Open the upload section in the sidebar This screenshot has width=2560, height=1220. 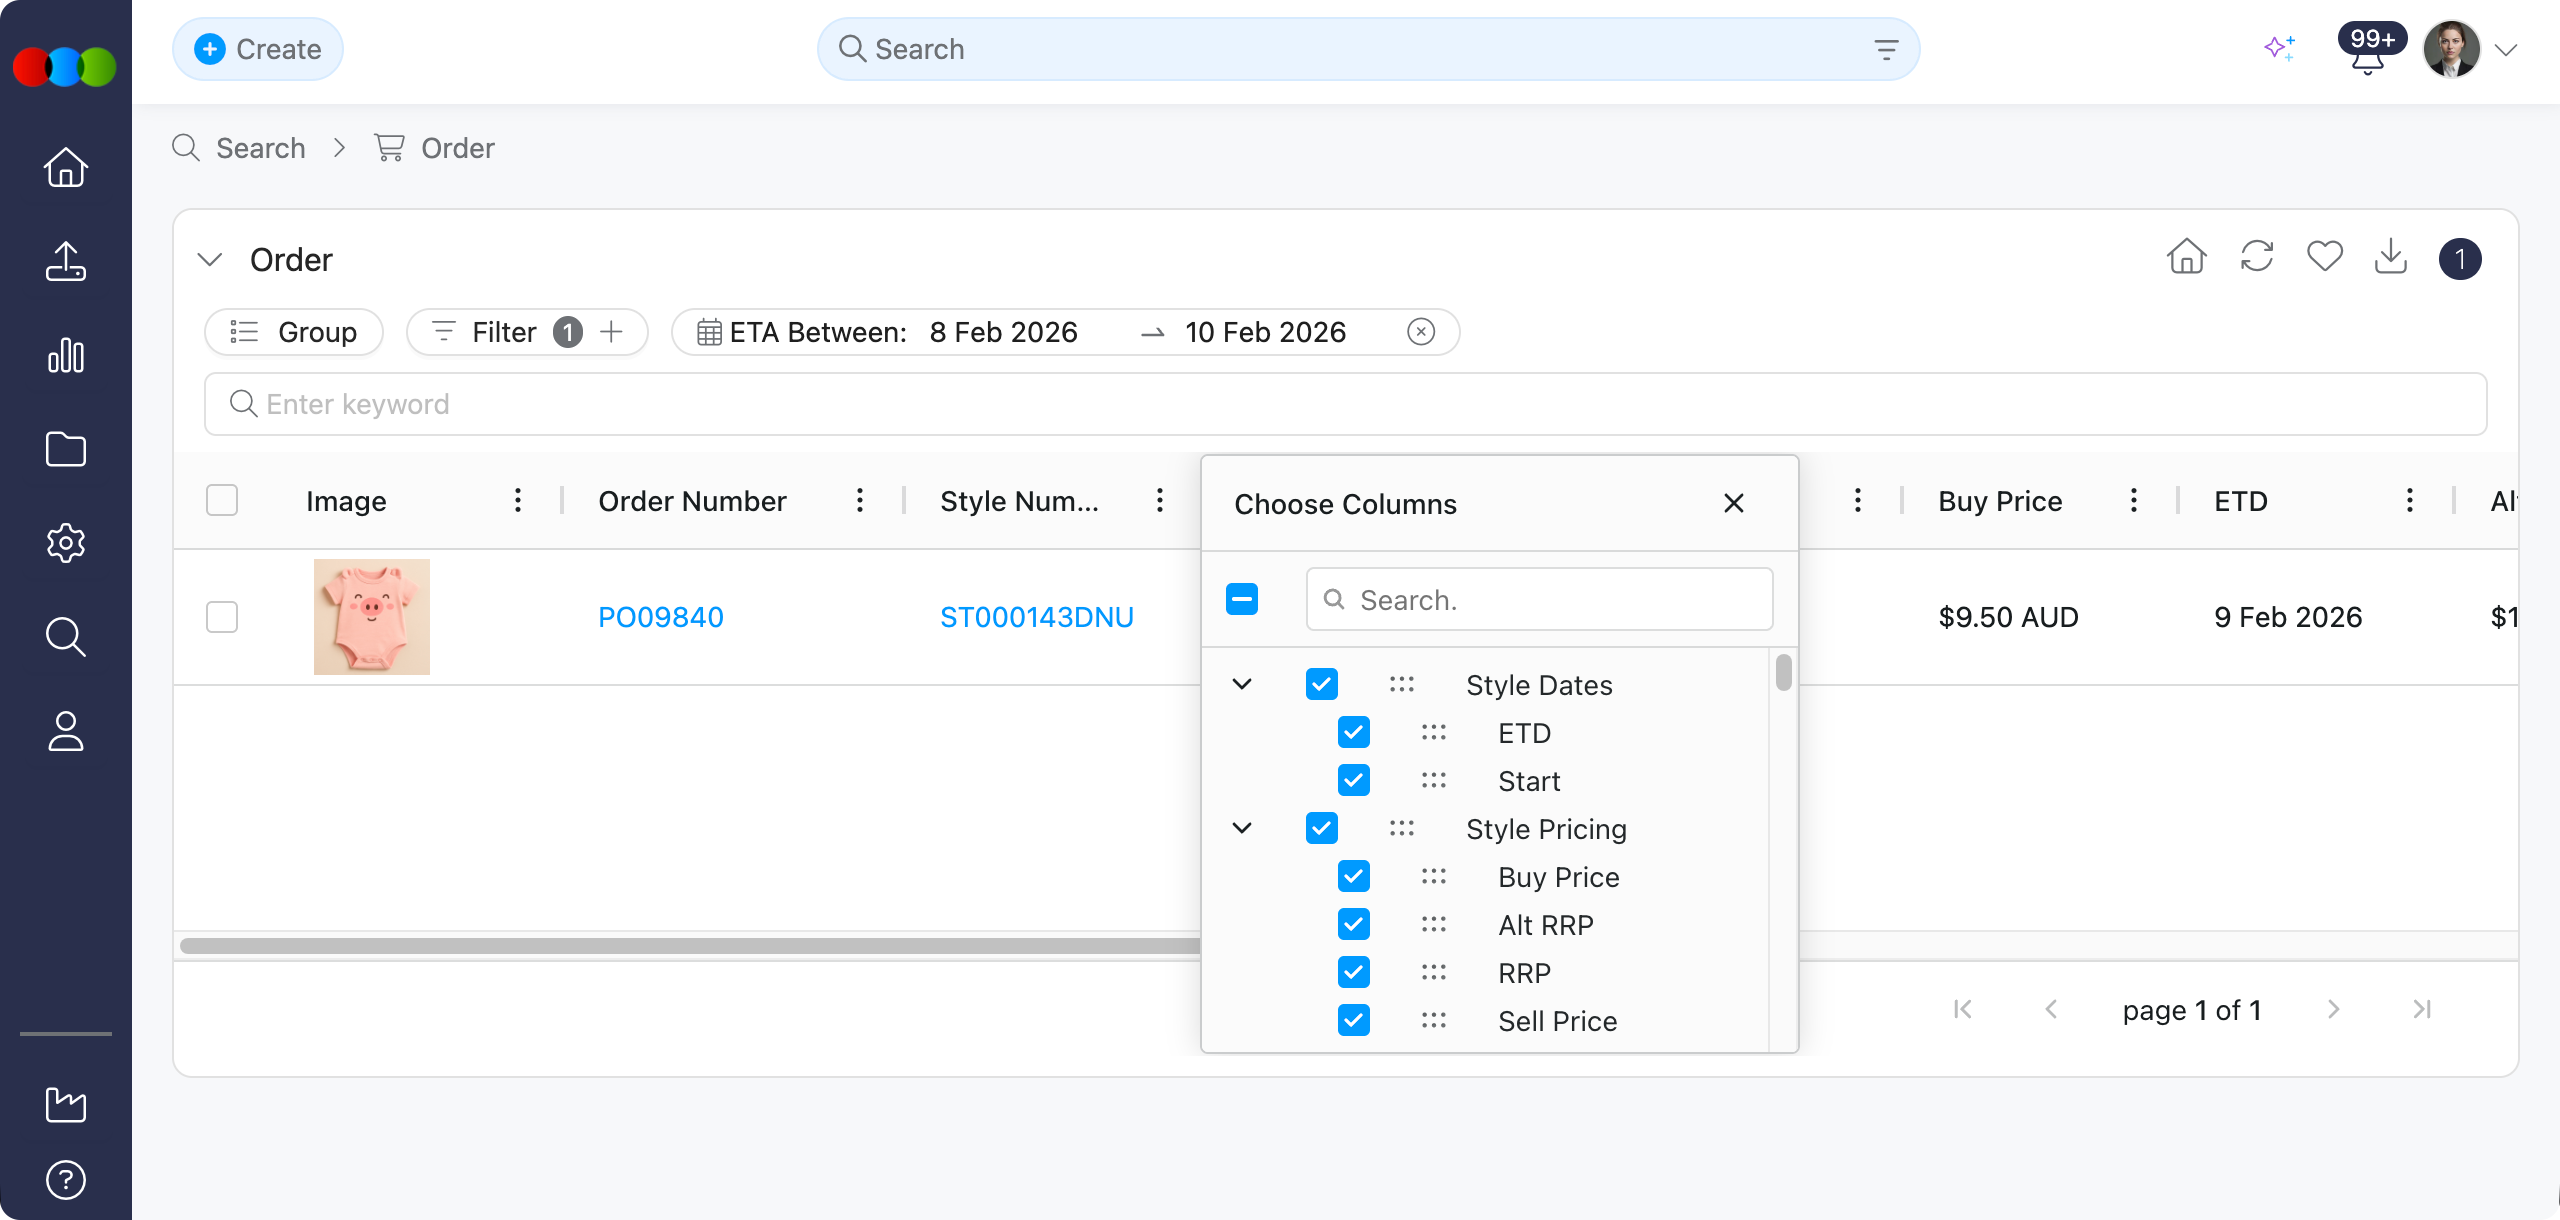(64, 261)
